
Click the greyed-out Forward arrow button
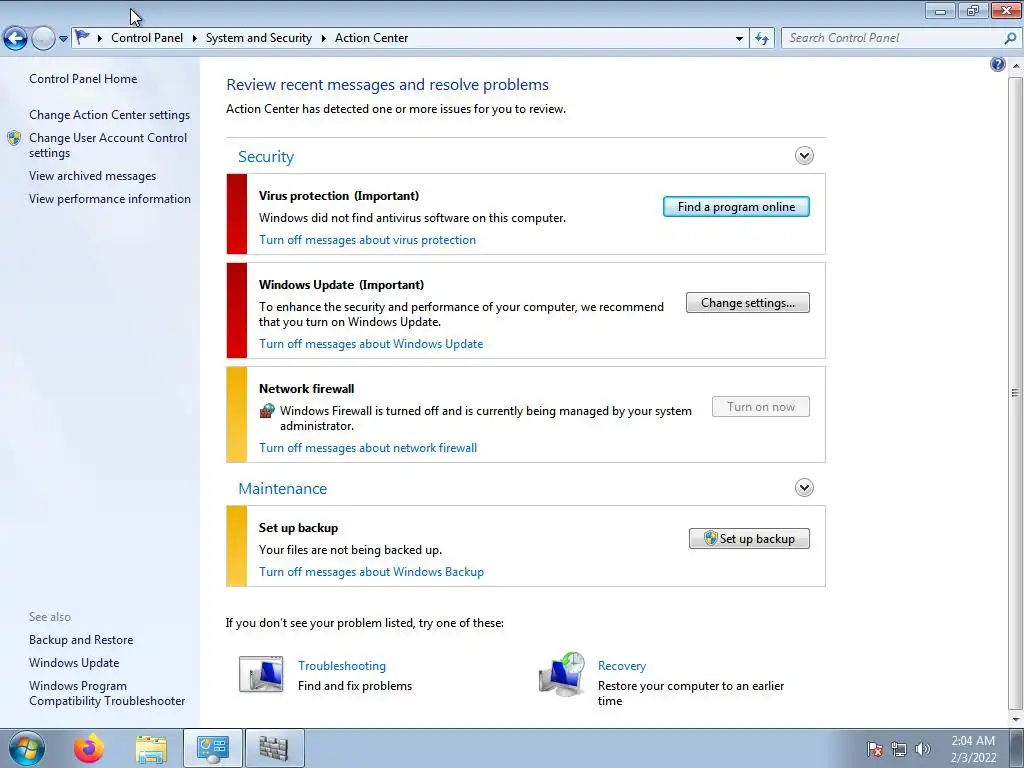[x=43, y=39]
